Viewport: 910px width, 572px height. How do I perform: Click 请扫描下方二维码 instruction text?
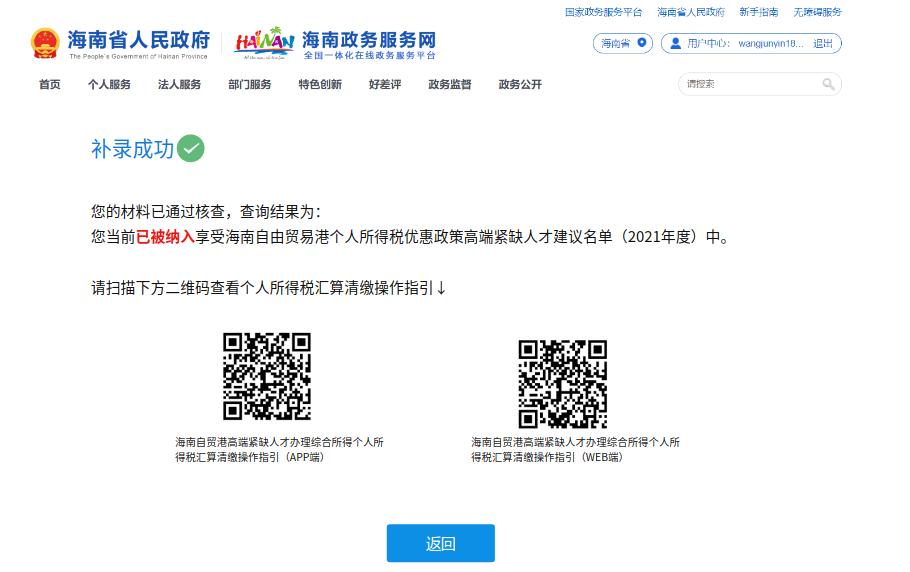pyautogui.click(x=268, y=288)
